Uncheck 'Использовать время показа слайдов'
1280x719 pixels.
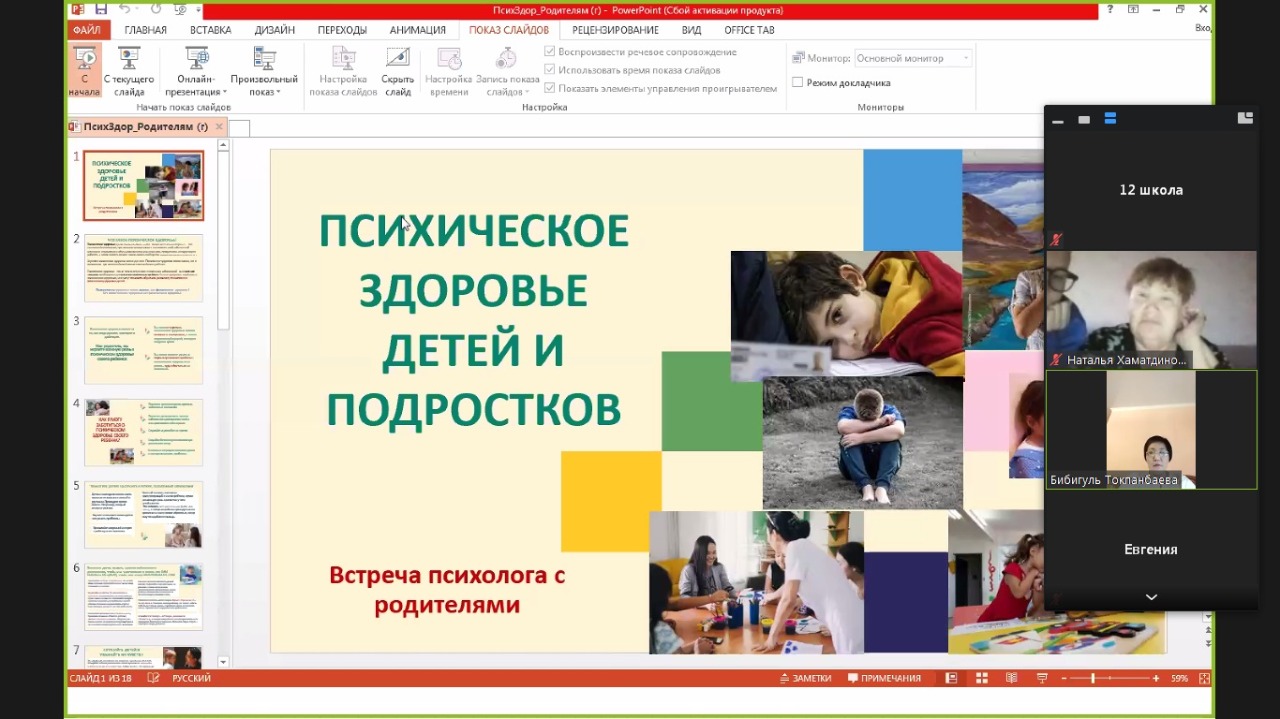(x=550, y=70)
